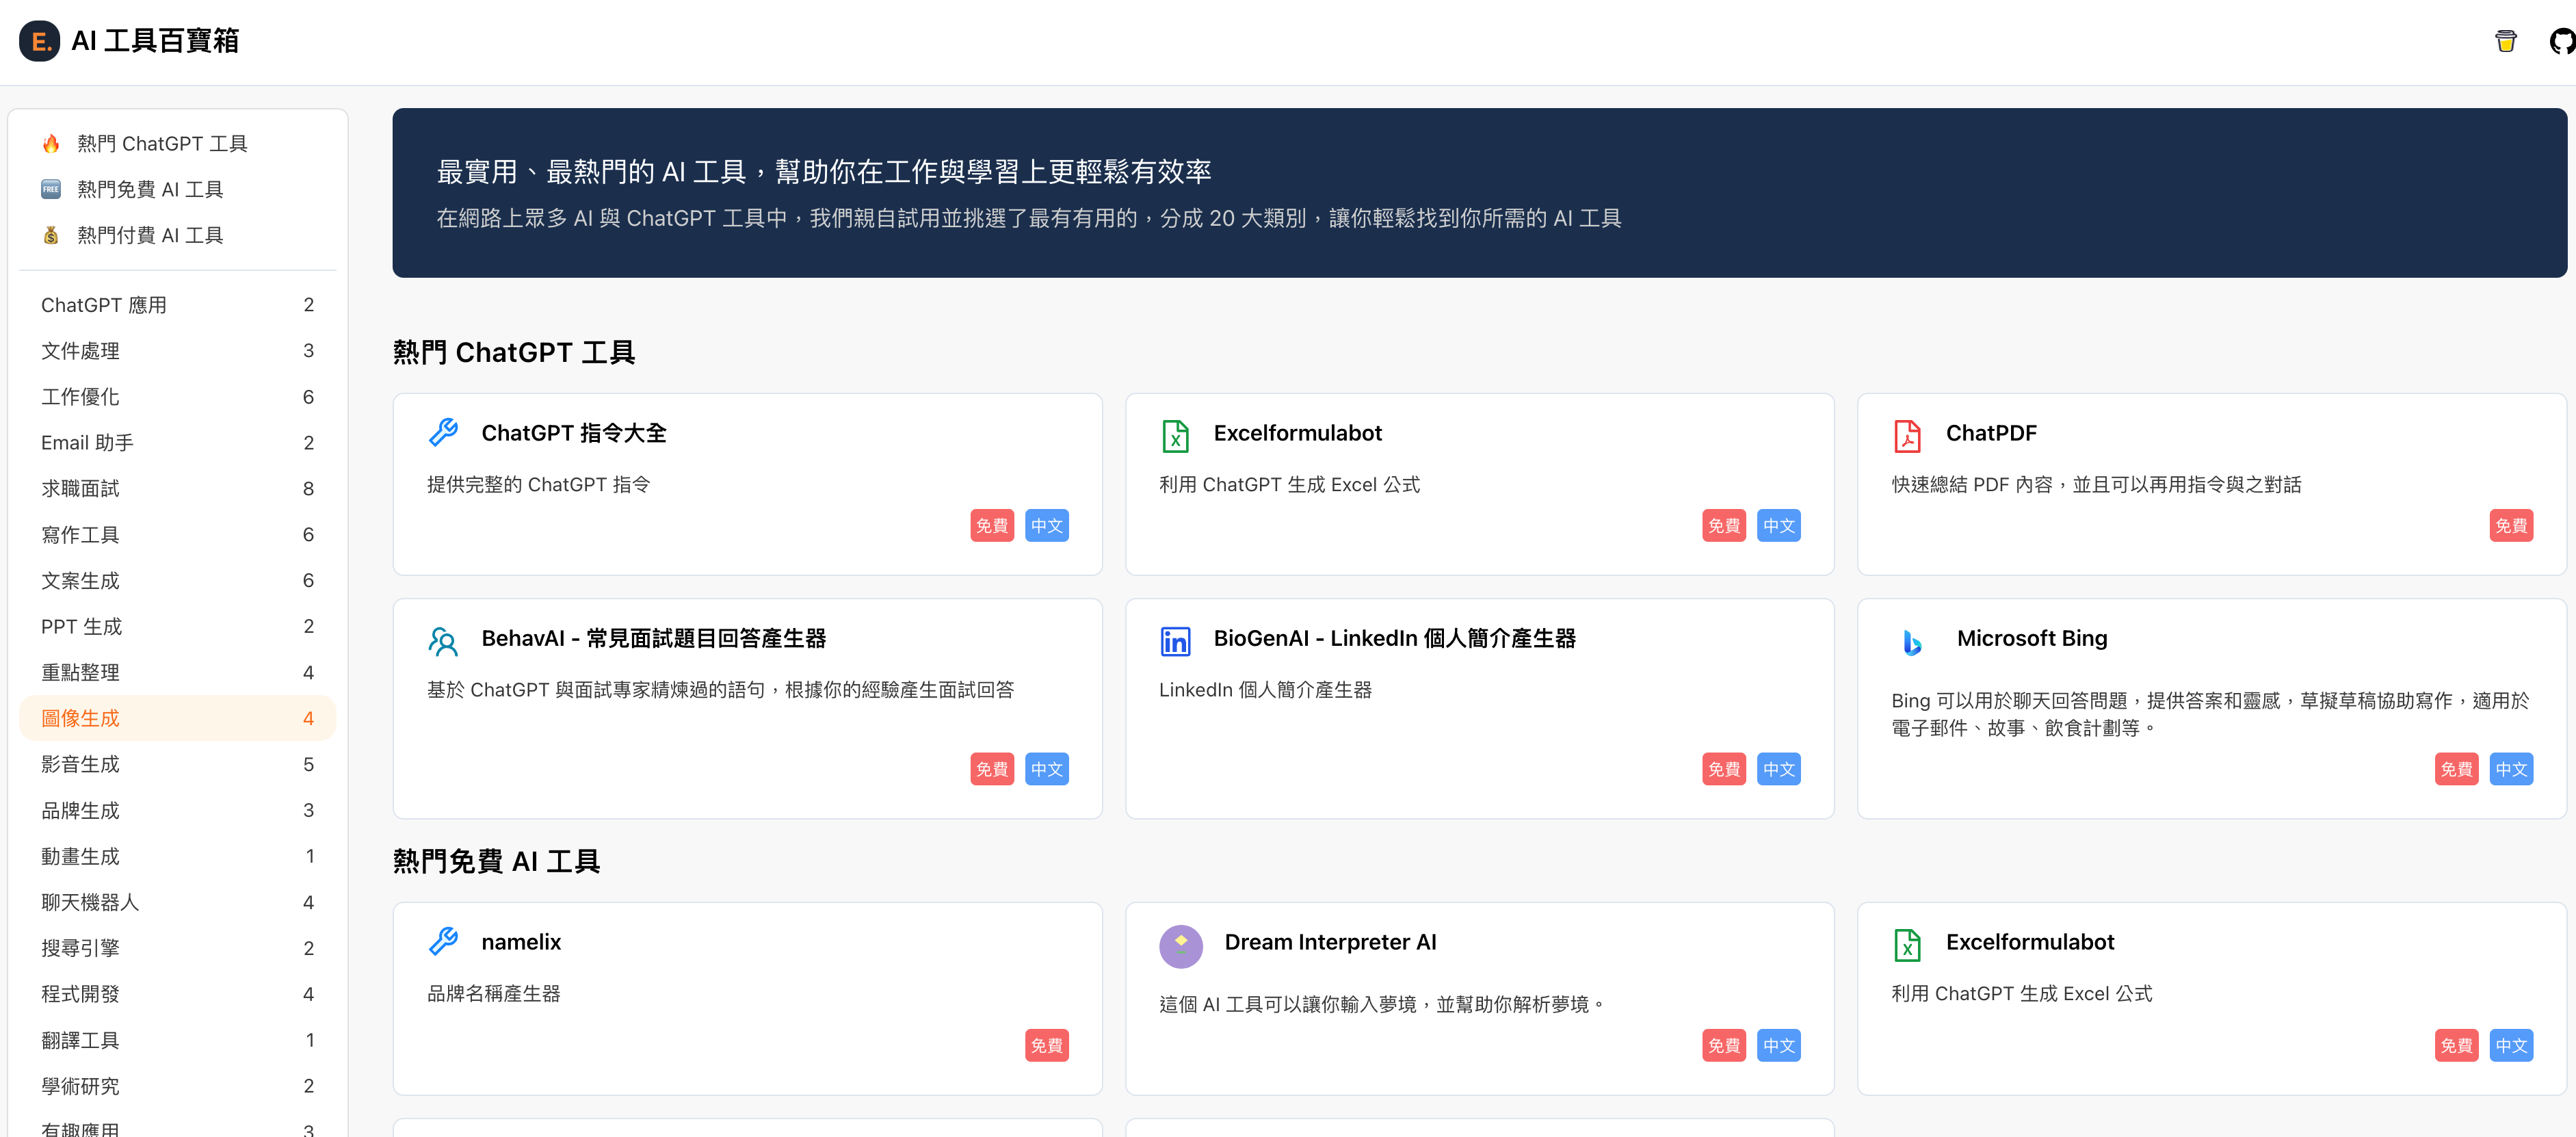Image resolution: width=2576 pixels, height=1137 pixels.
Task: Click PDF icon on ChatPDF card
Action: [x=1907, y=435]
